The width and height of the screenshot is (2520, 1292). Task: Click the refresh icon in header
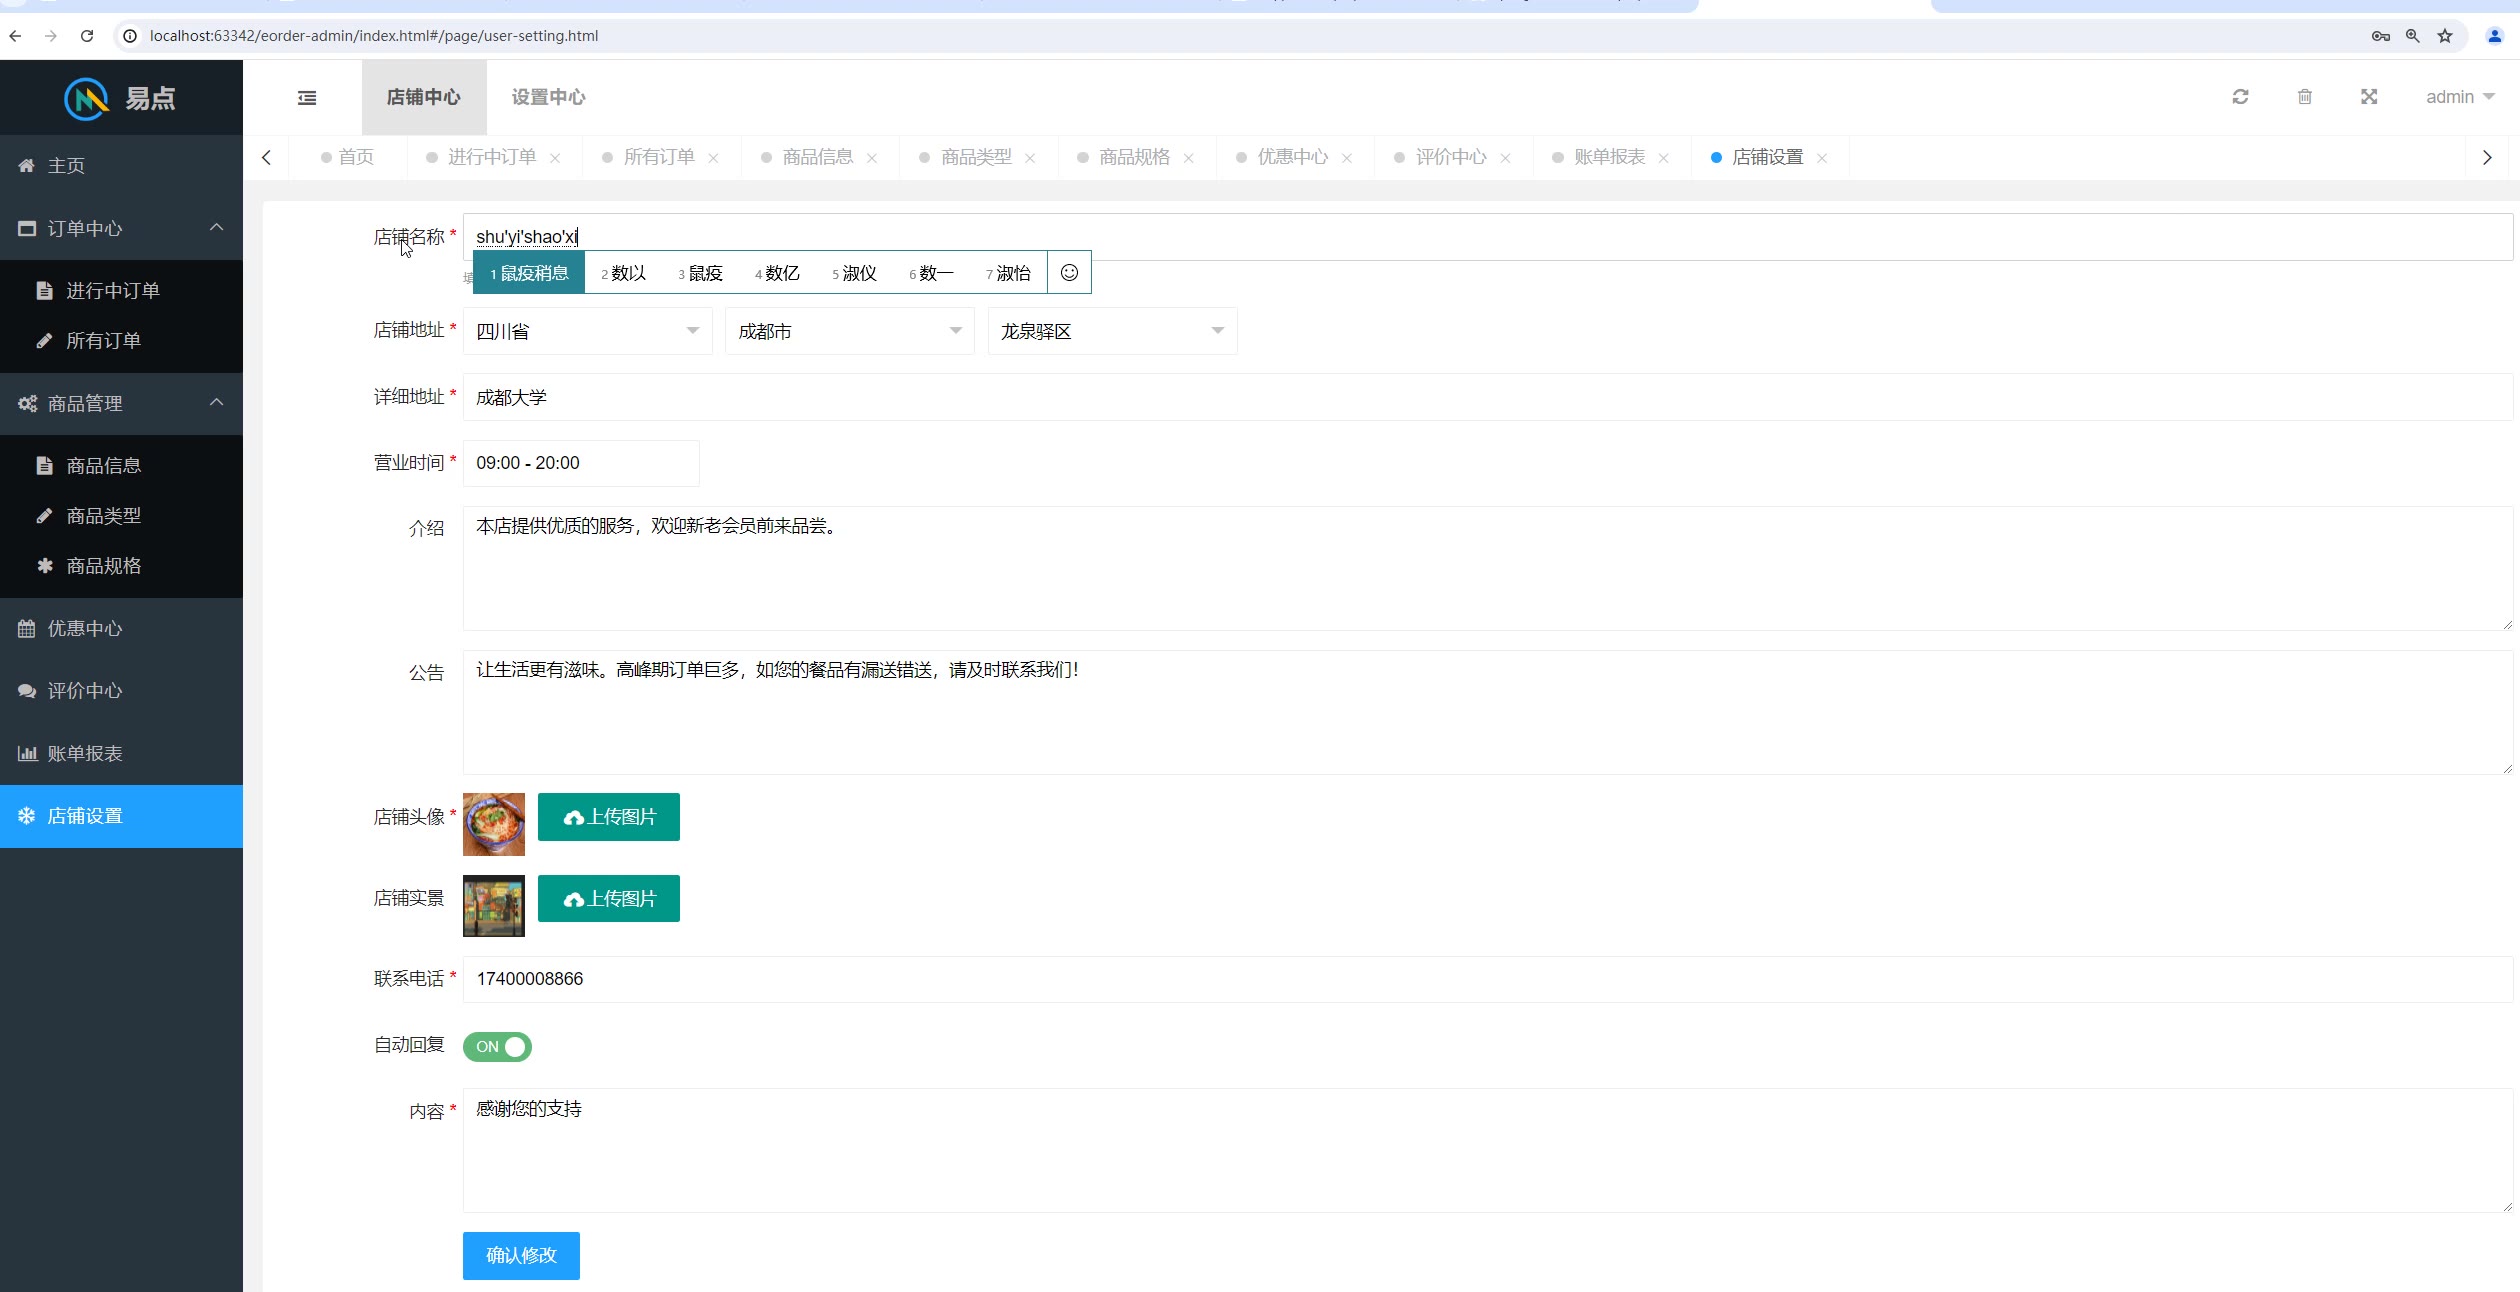2240,97
